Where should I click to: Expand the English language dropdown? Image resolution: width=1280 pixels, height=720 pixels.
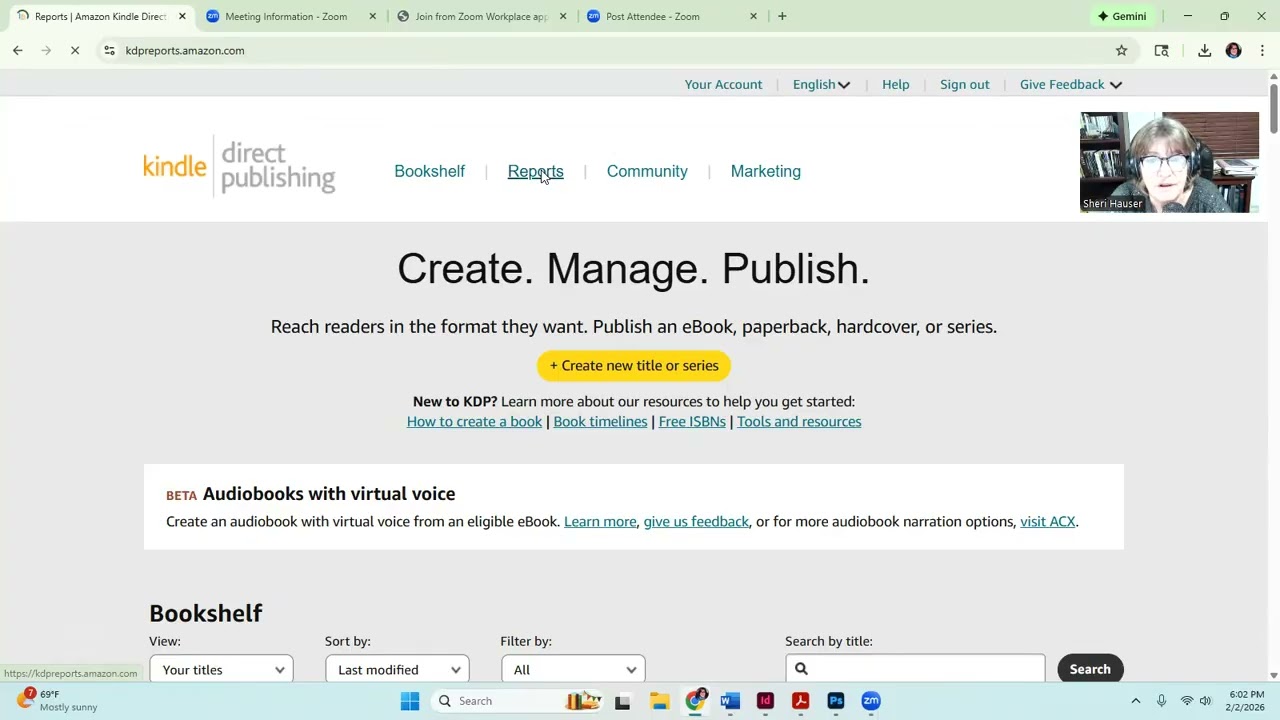point(821,84)
